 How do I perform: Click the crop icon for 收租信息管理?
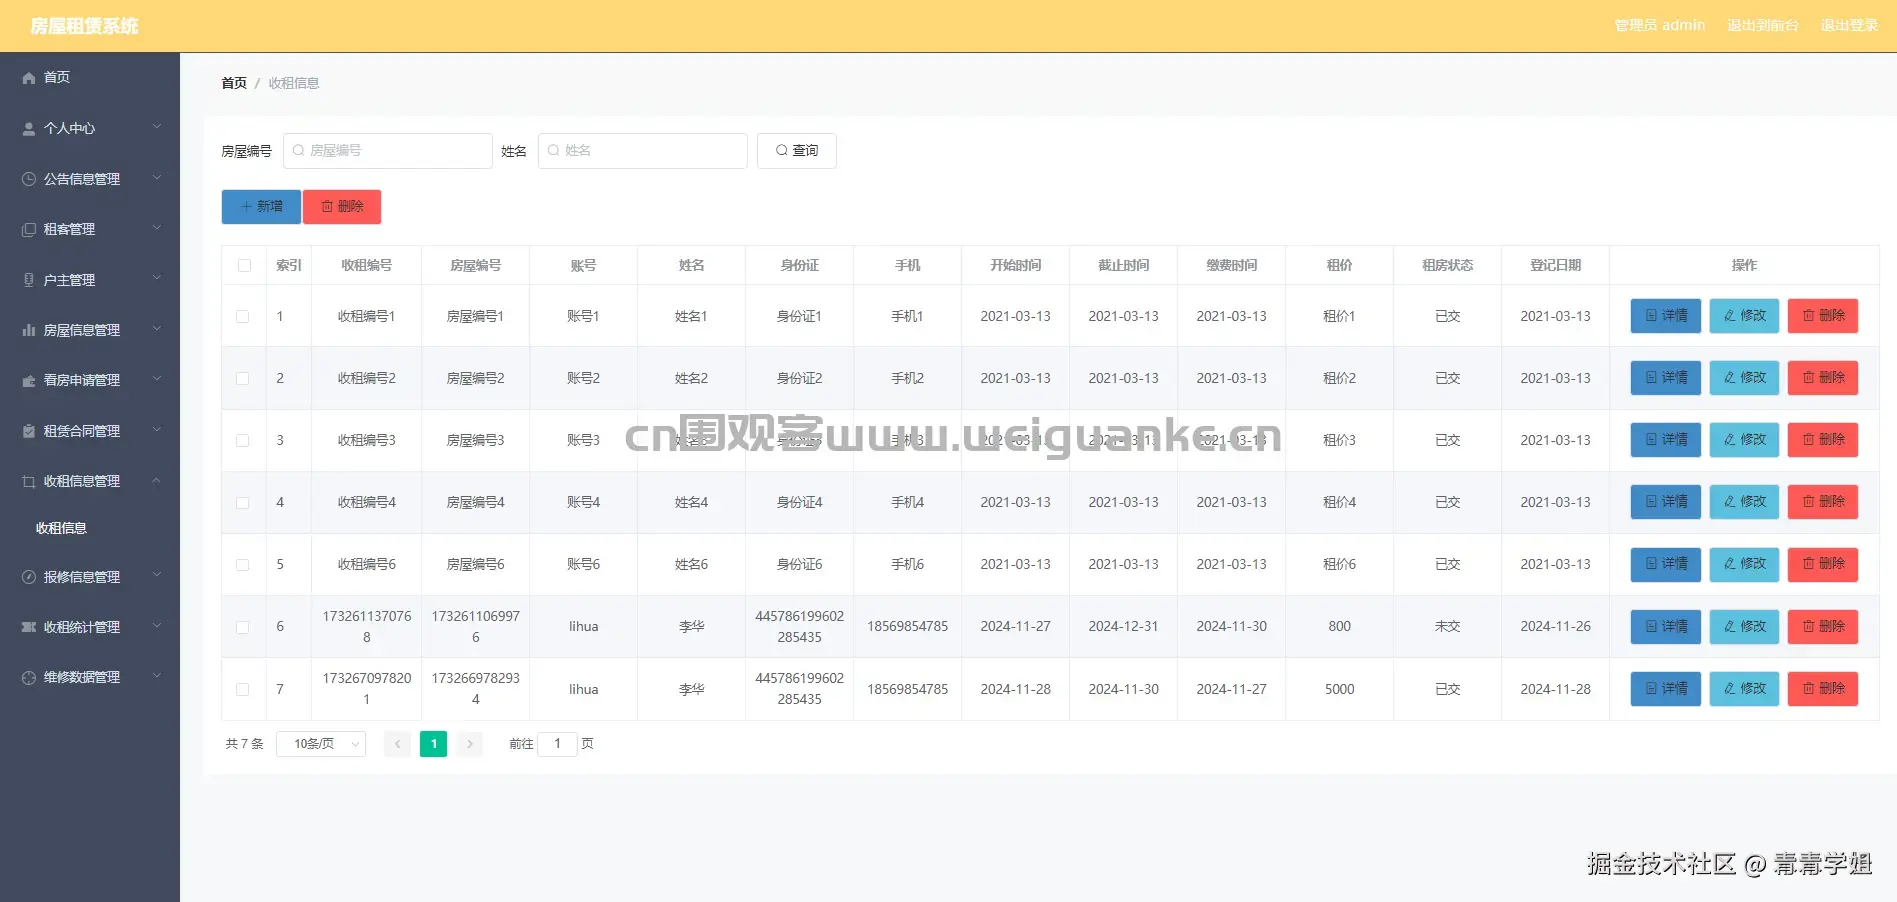point(29,482)
